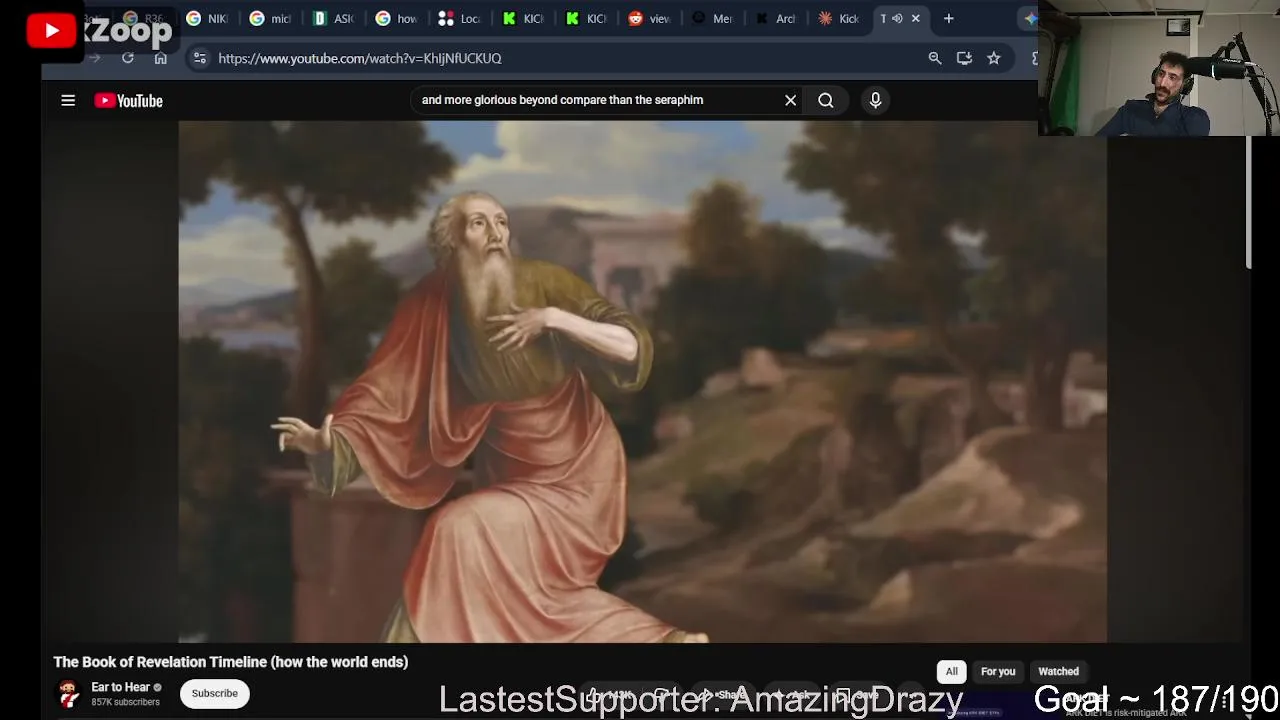Mute the active tab via speaker icon

pyautogui.click(x=897, y=18)
